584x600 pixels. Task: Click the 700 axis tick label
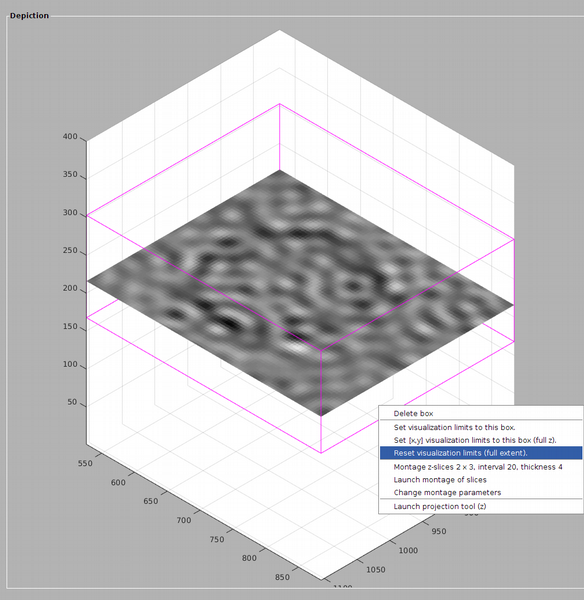[184, 520]
